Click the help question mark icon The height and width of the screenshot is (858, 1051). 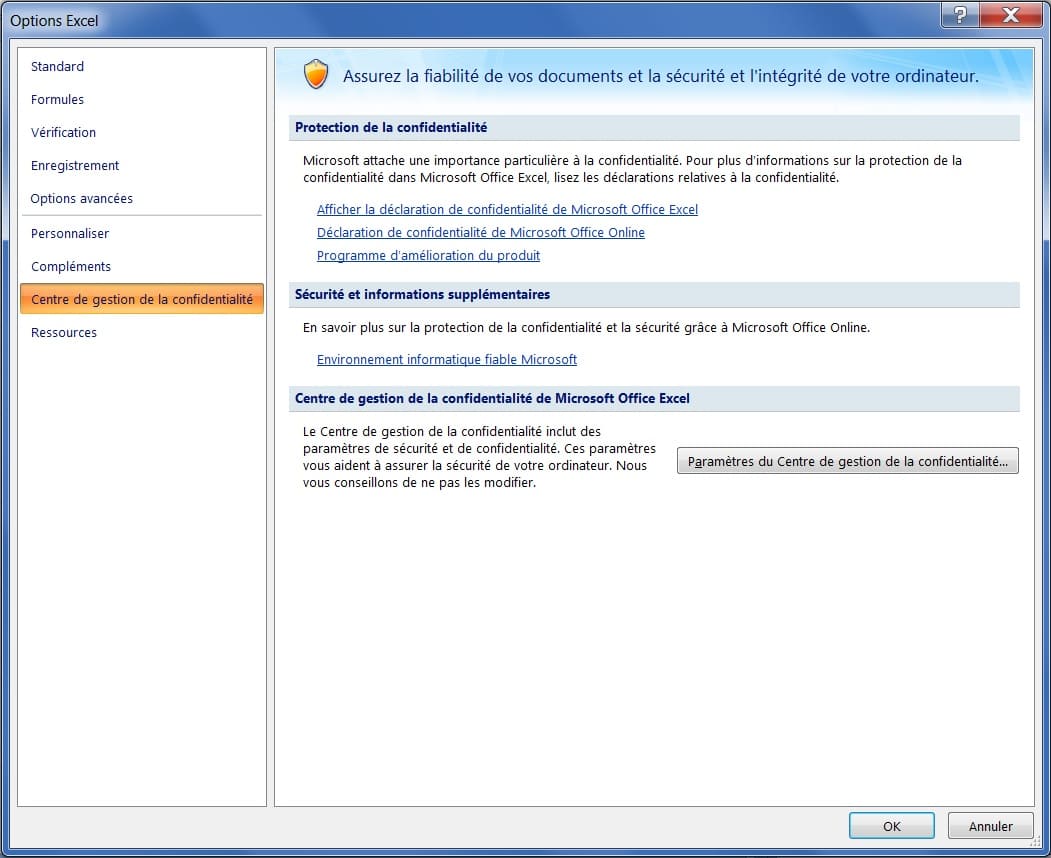[x=960, y=15]
